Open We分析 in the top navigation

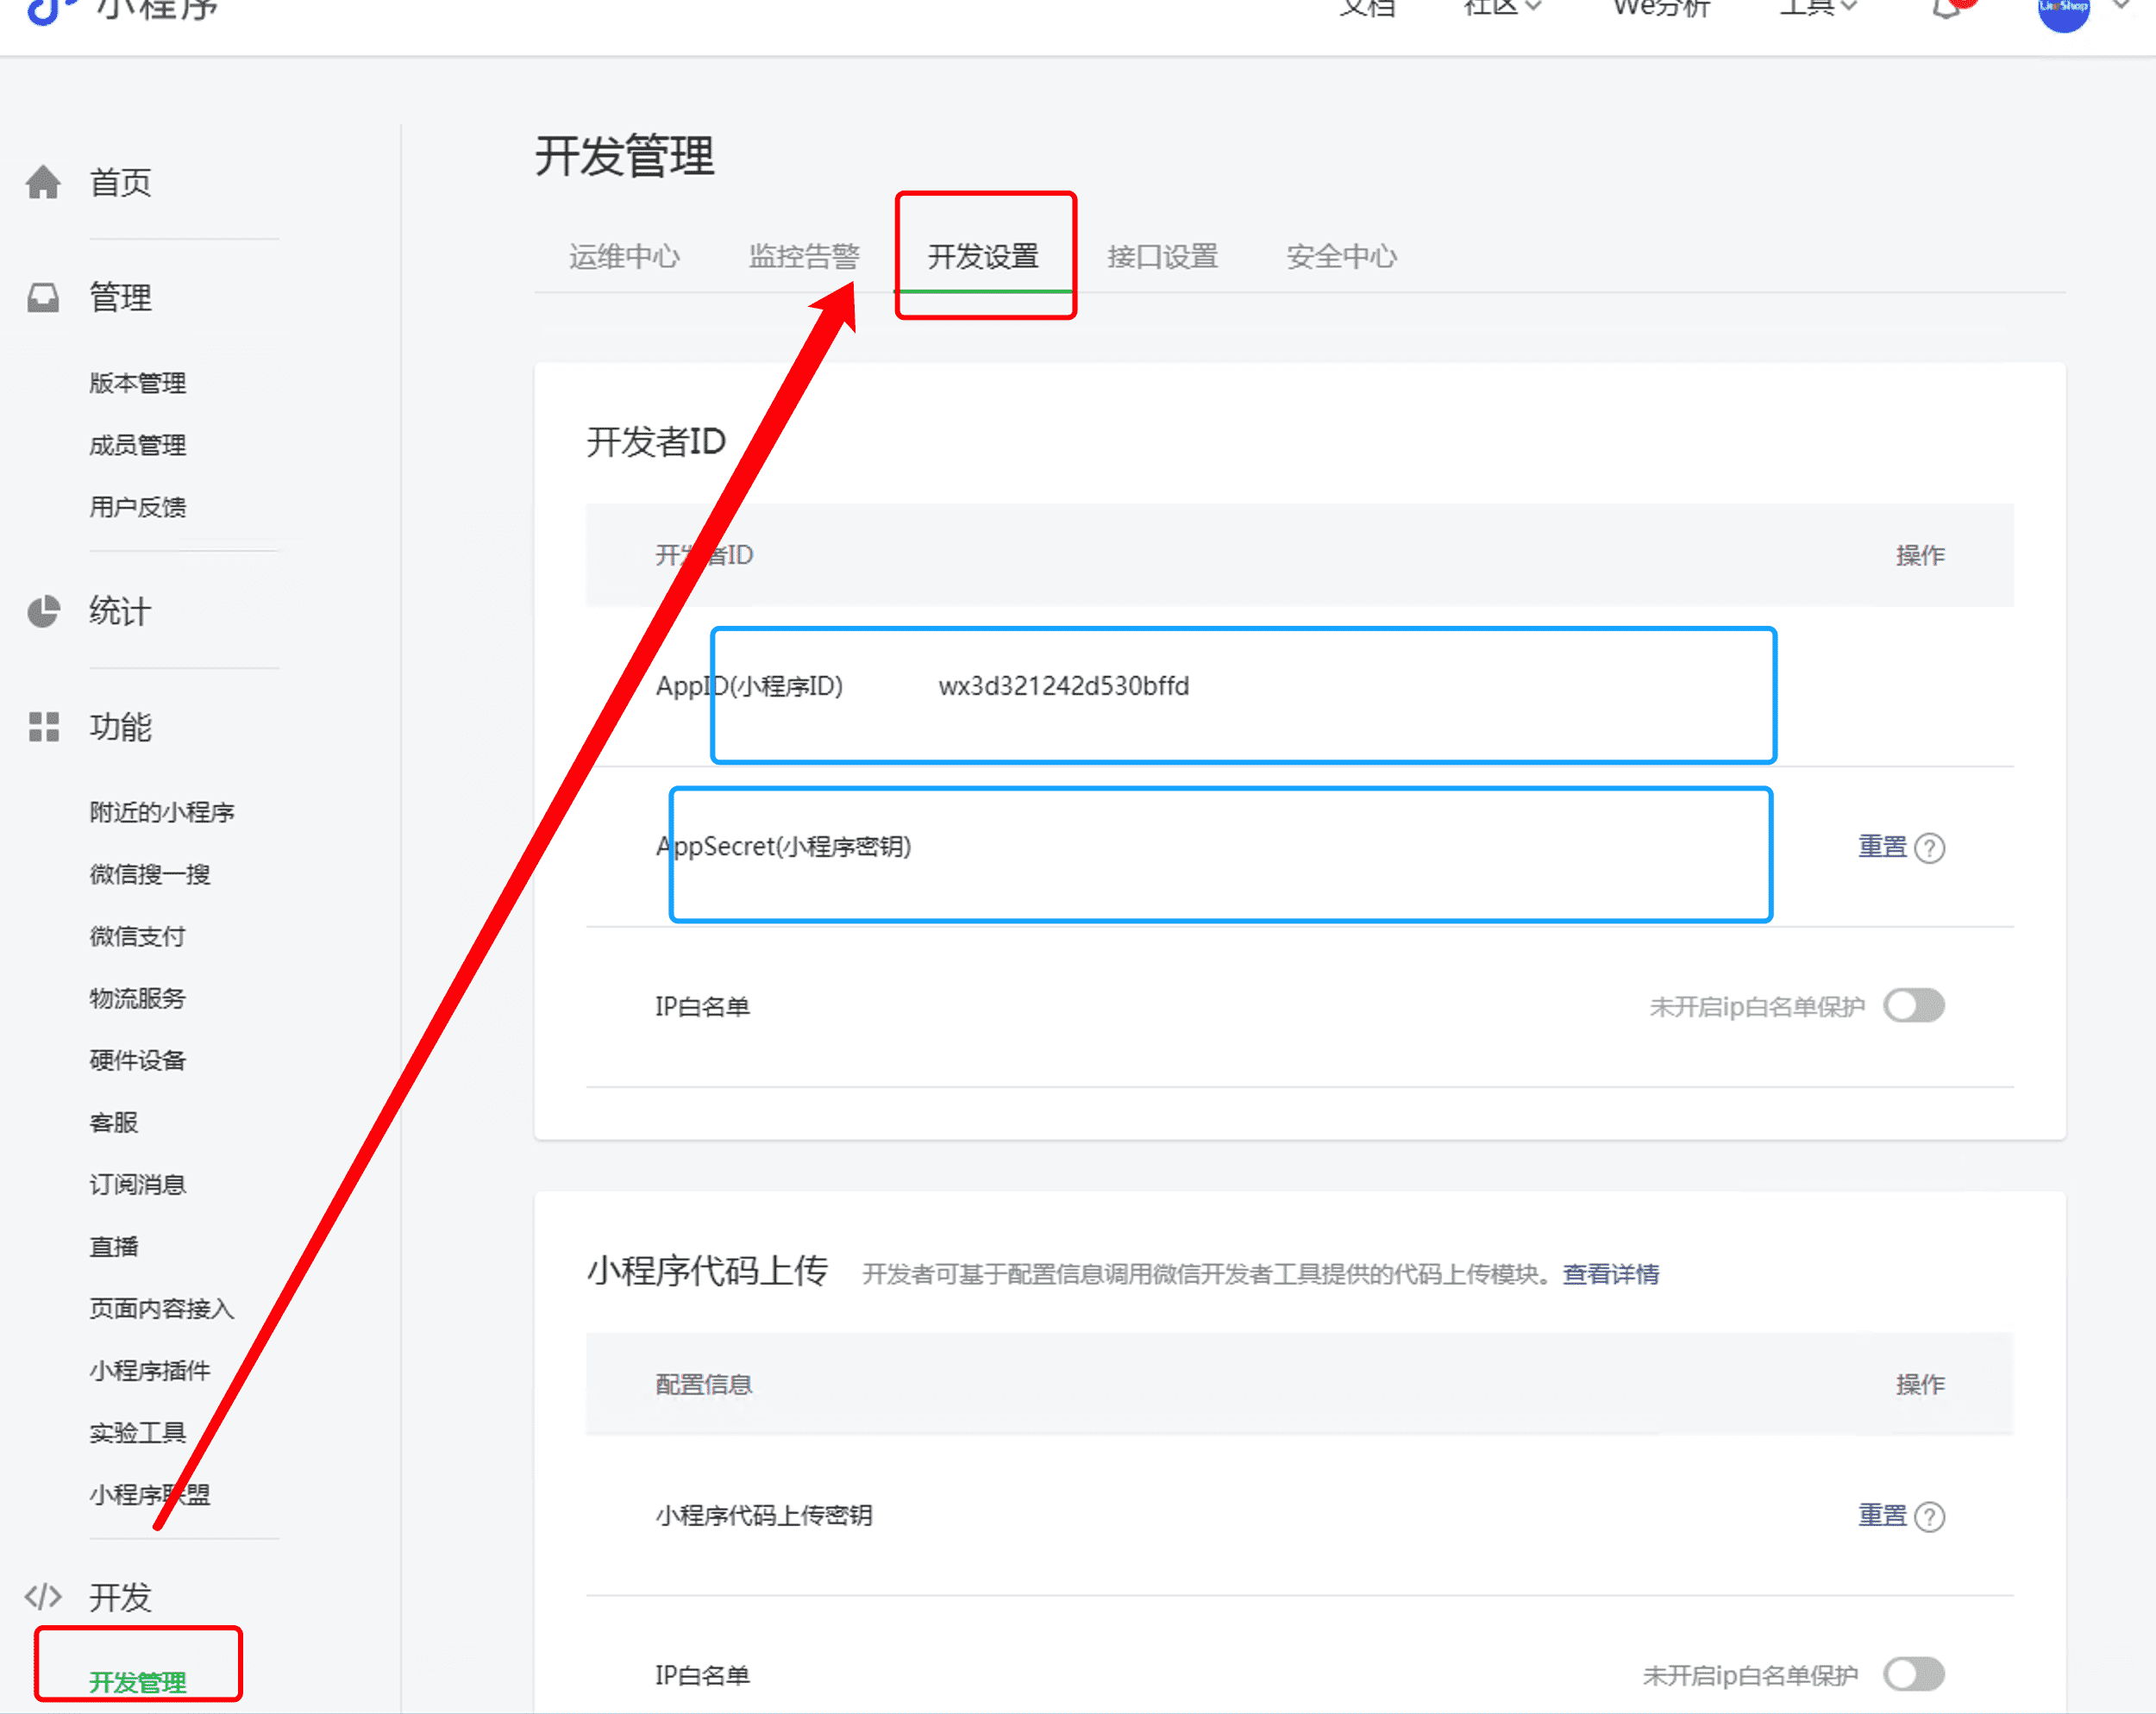tap(1662, 8)
